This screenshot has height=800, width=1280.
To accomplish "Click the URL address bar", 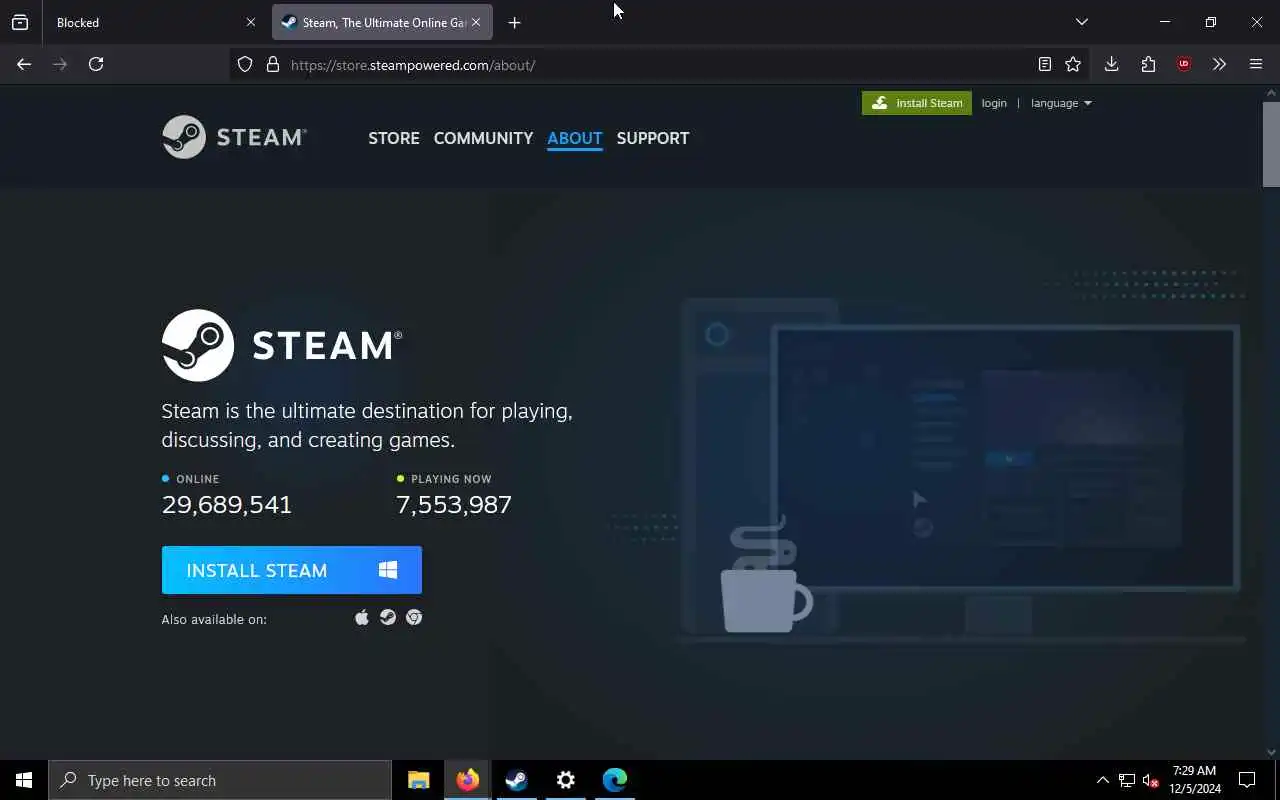I will click(660, 65).
